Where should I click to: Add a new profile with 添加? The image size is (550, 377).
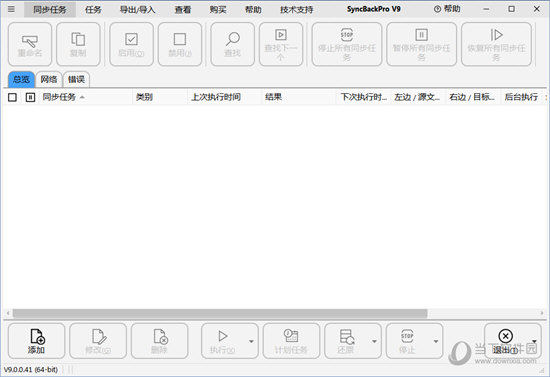36,341
